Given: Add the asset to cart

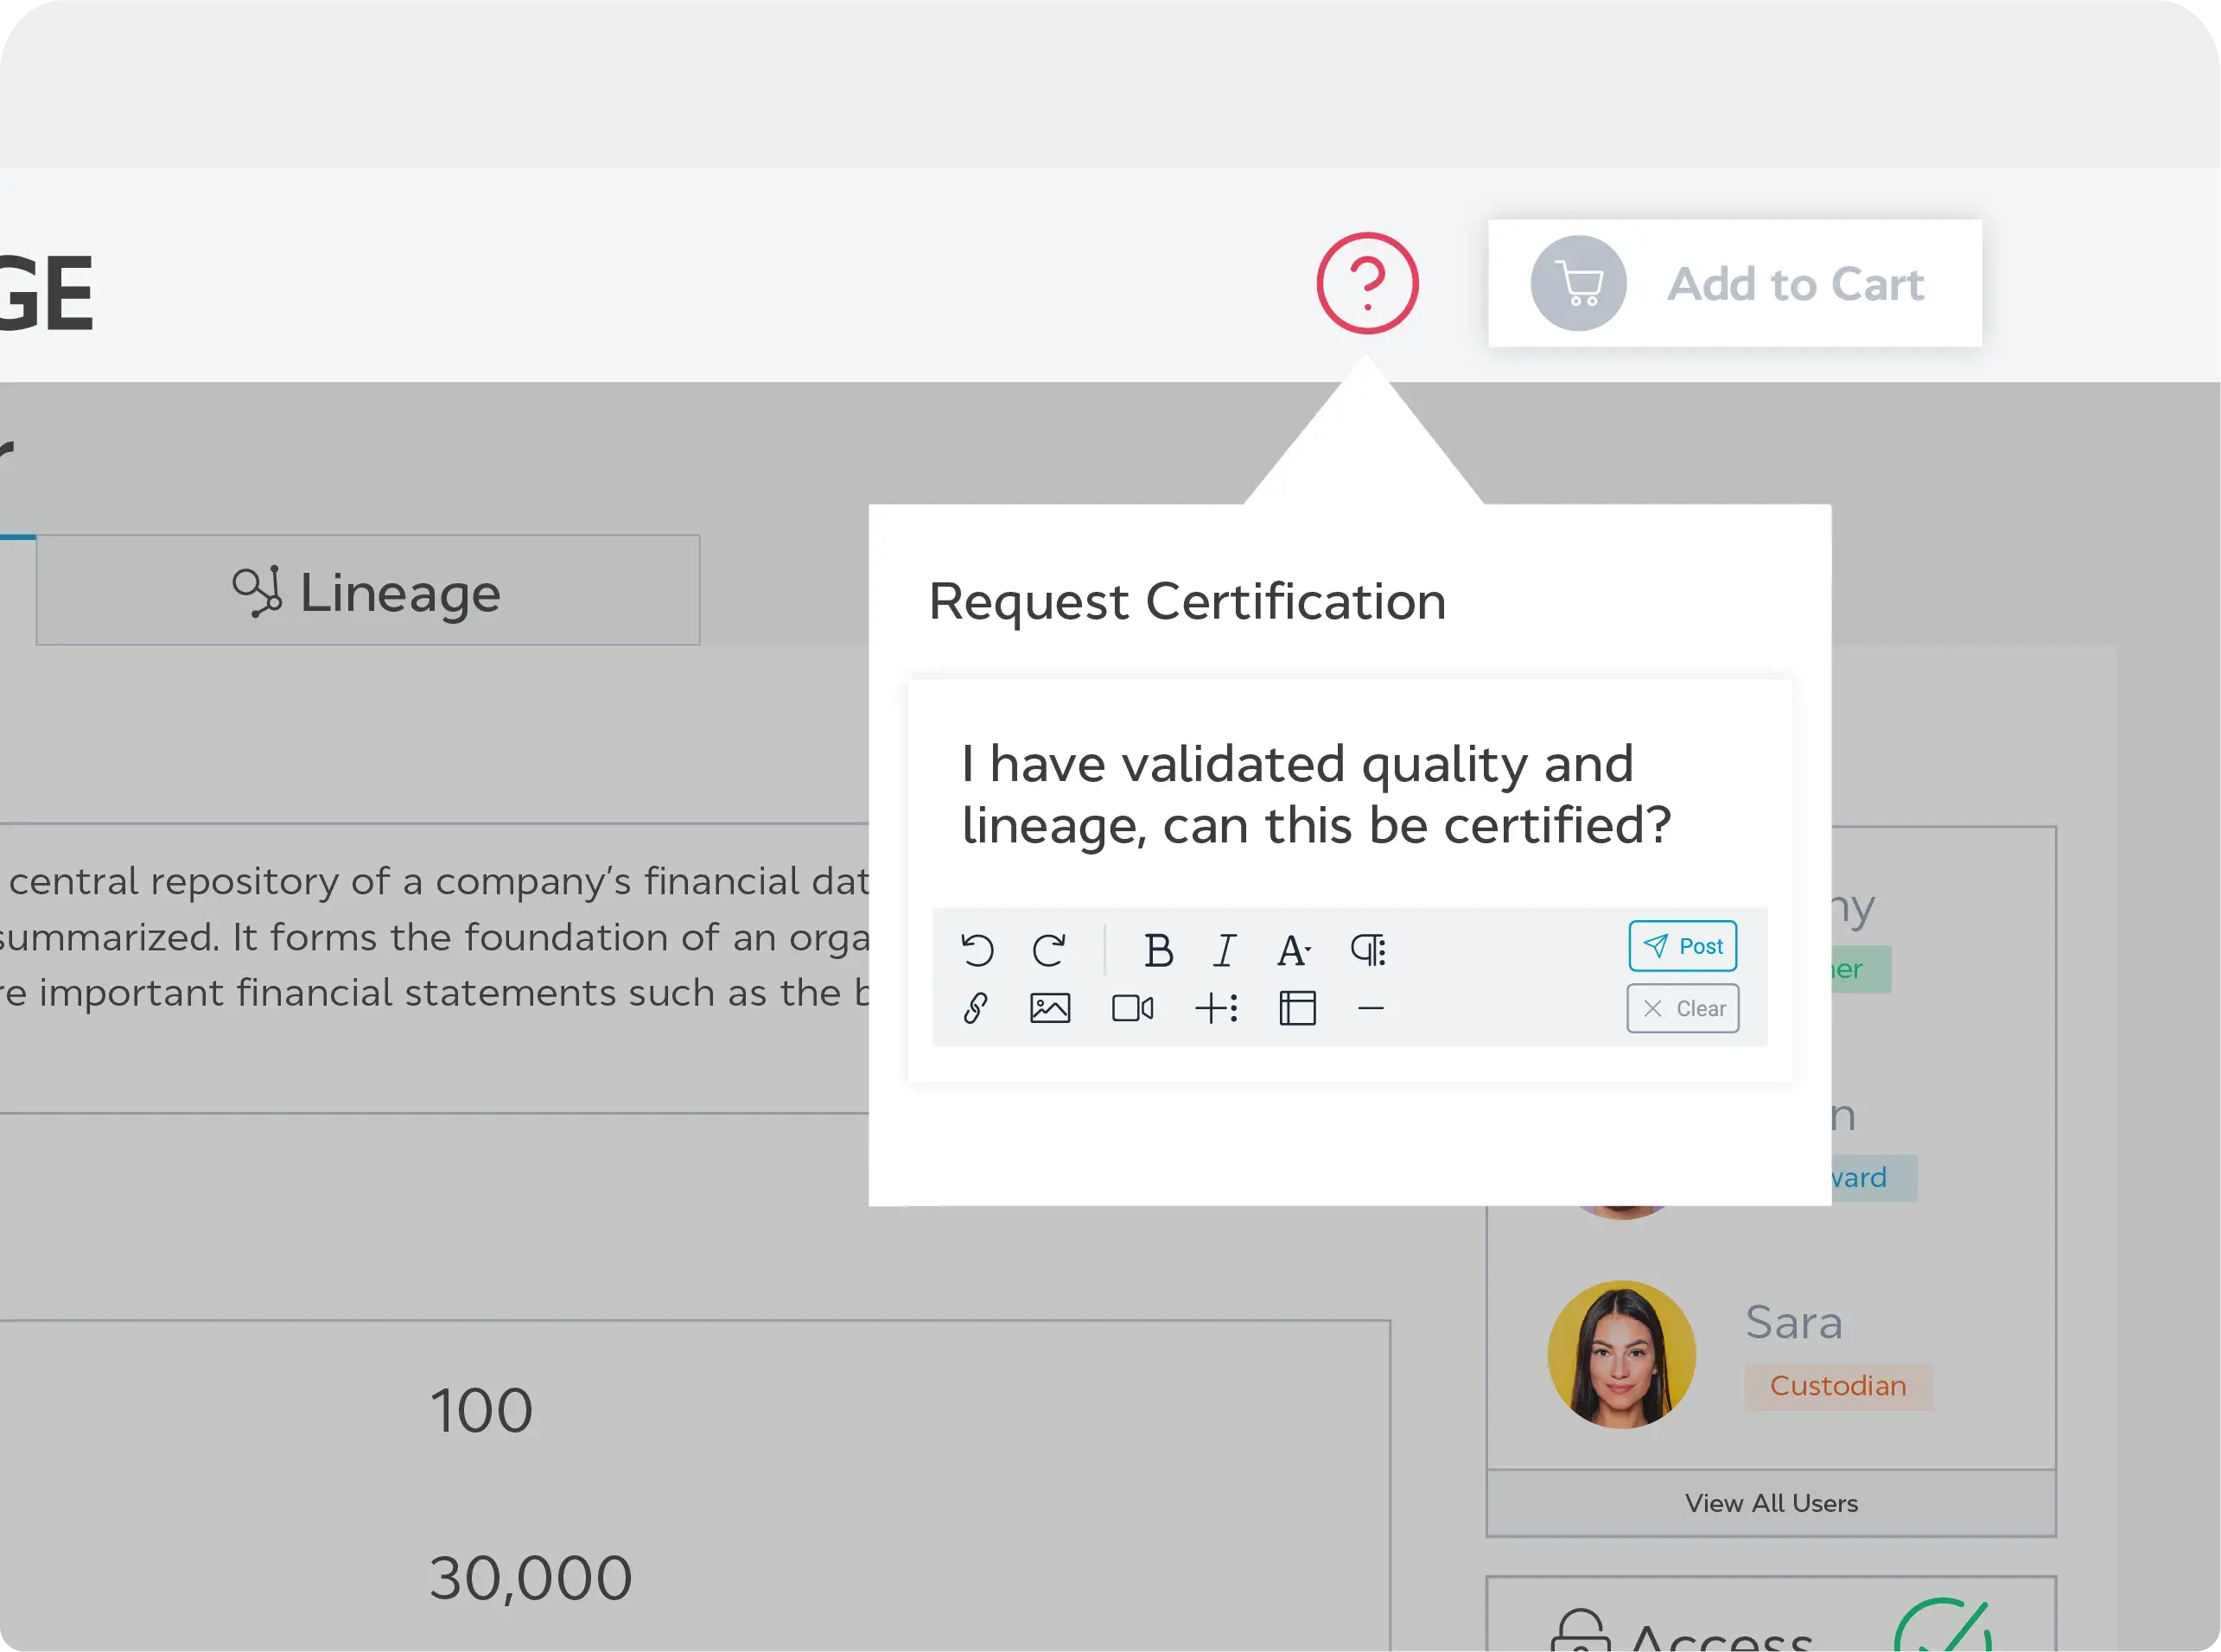Looking at the screenshot, I should (x=1734, y=284).
